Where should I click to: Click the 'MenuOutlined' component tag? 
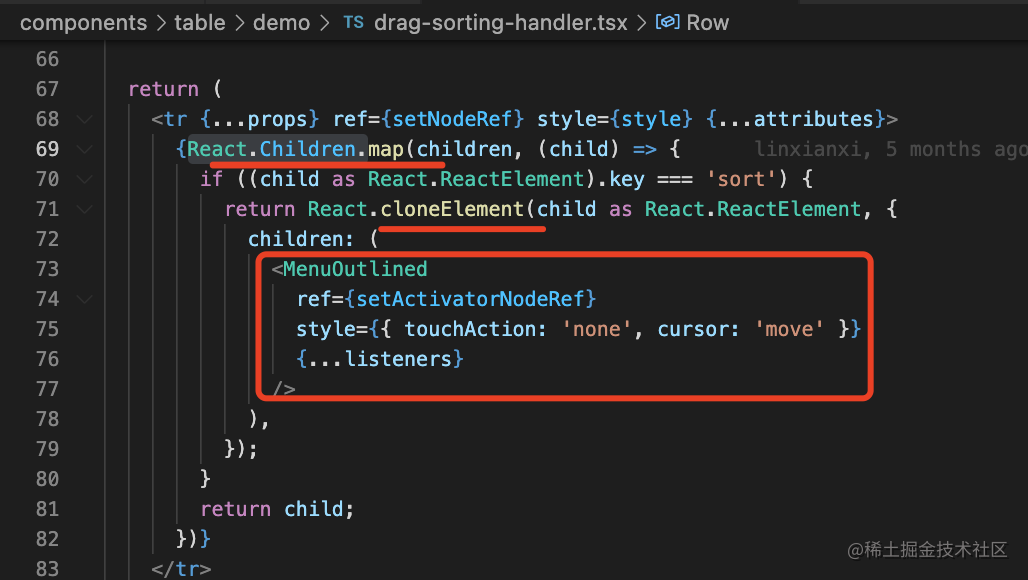coord(355,269)
